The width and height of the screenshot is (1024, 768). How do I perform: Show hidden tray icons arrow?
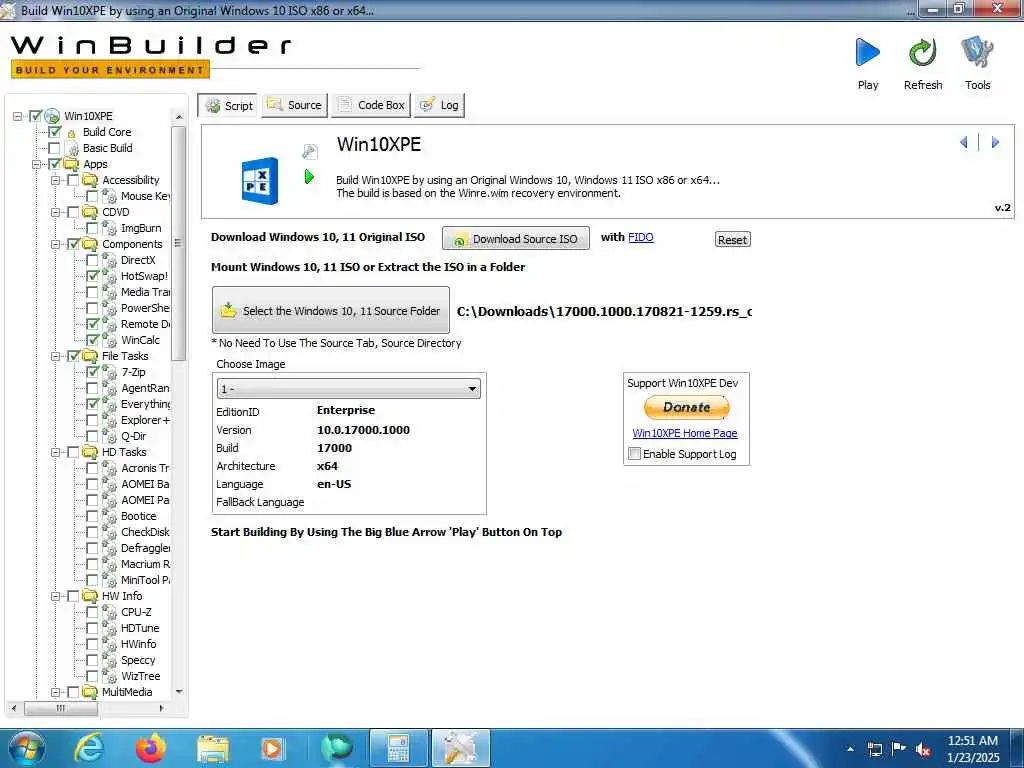coord(850,750)
